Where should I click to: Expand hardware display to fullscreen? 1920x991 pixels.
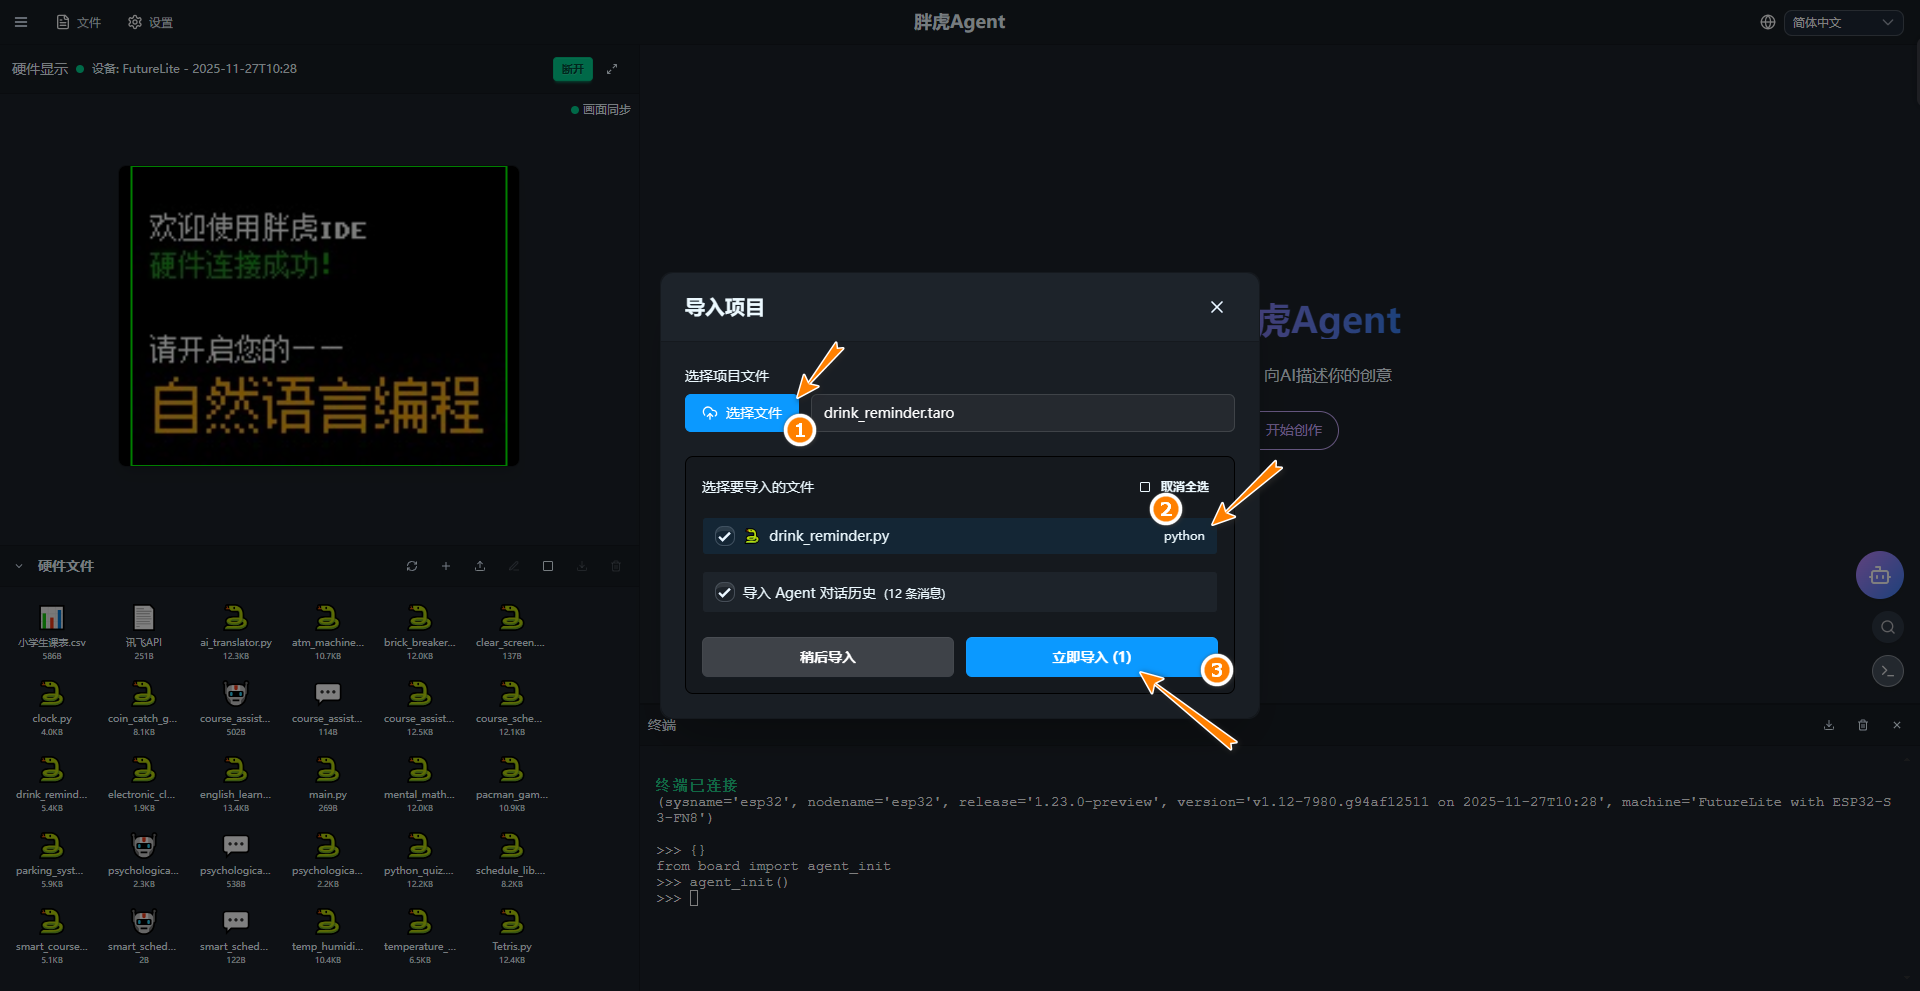point(612,69)
